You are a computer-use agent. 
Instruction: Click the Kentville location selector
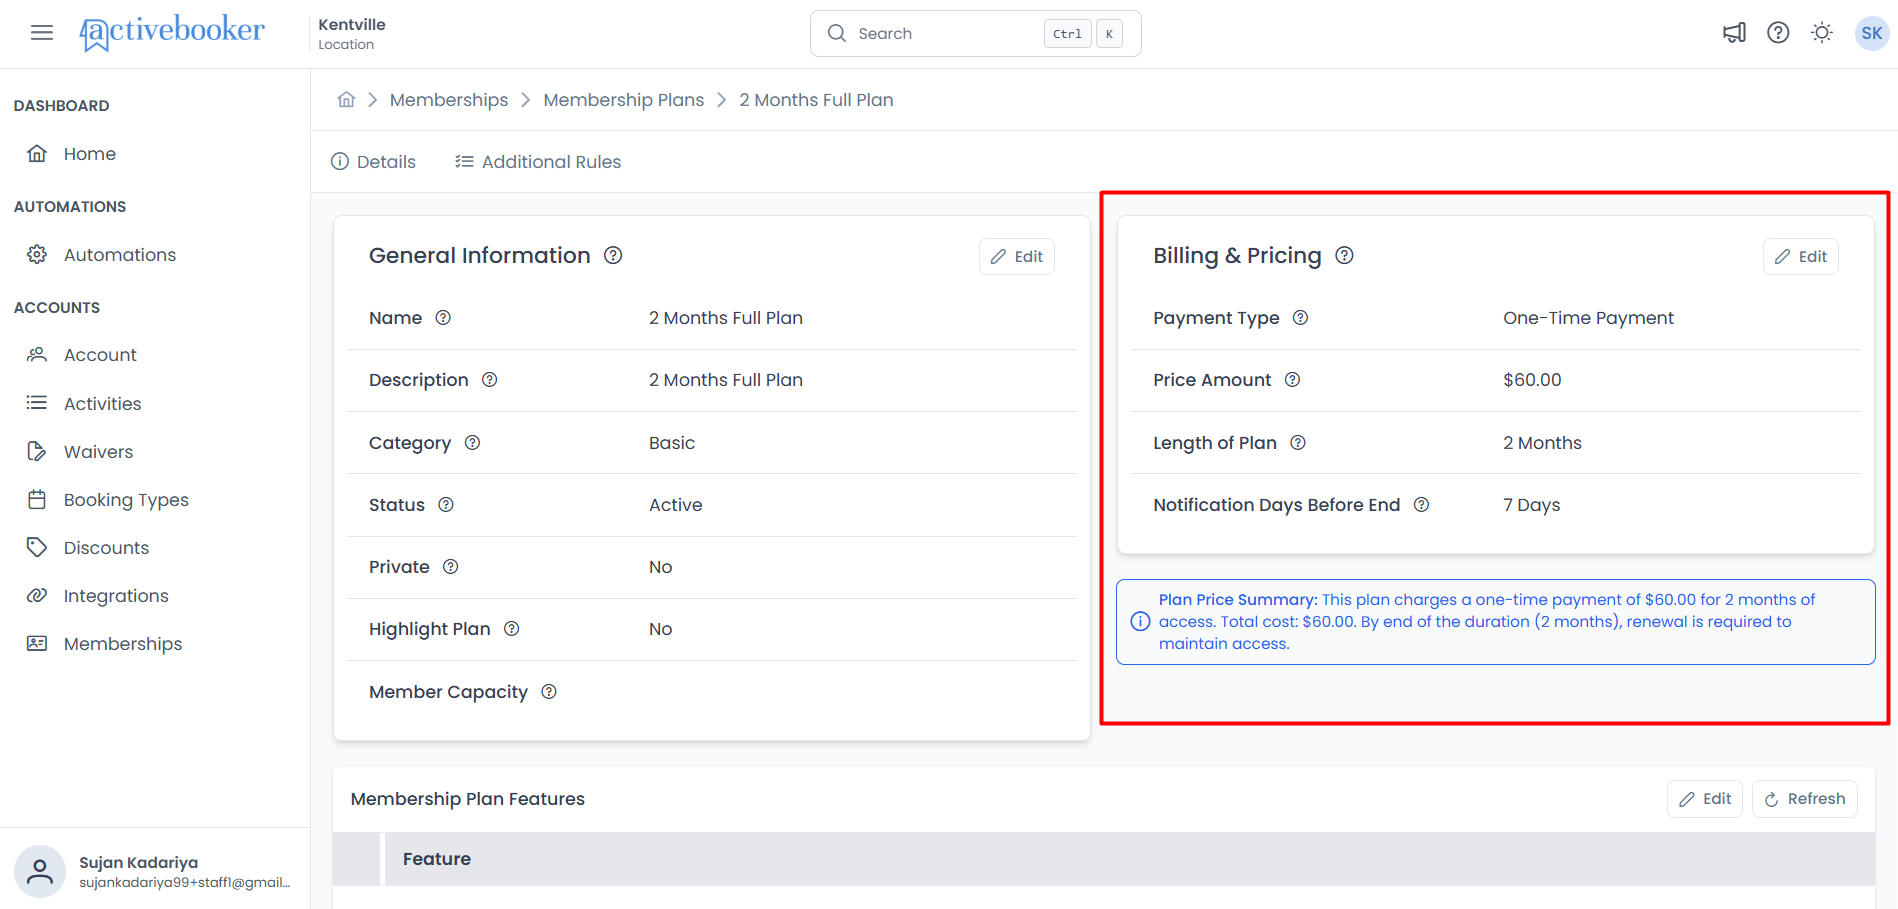[x=352, y=33]
